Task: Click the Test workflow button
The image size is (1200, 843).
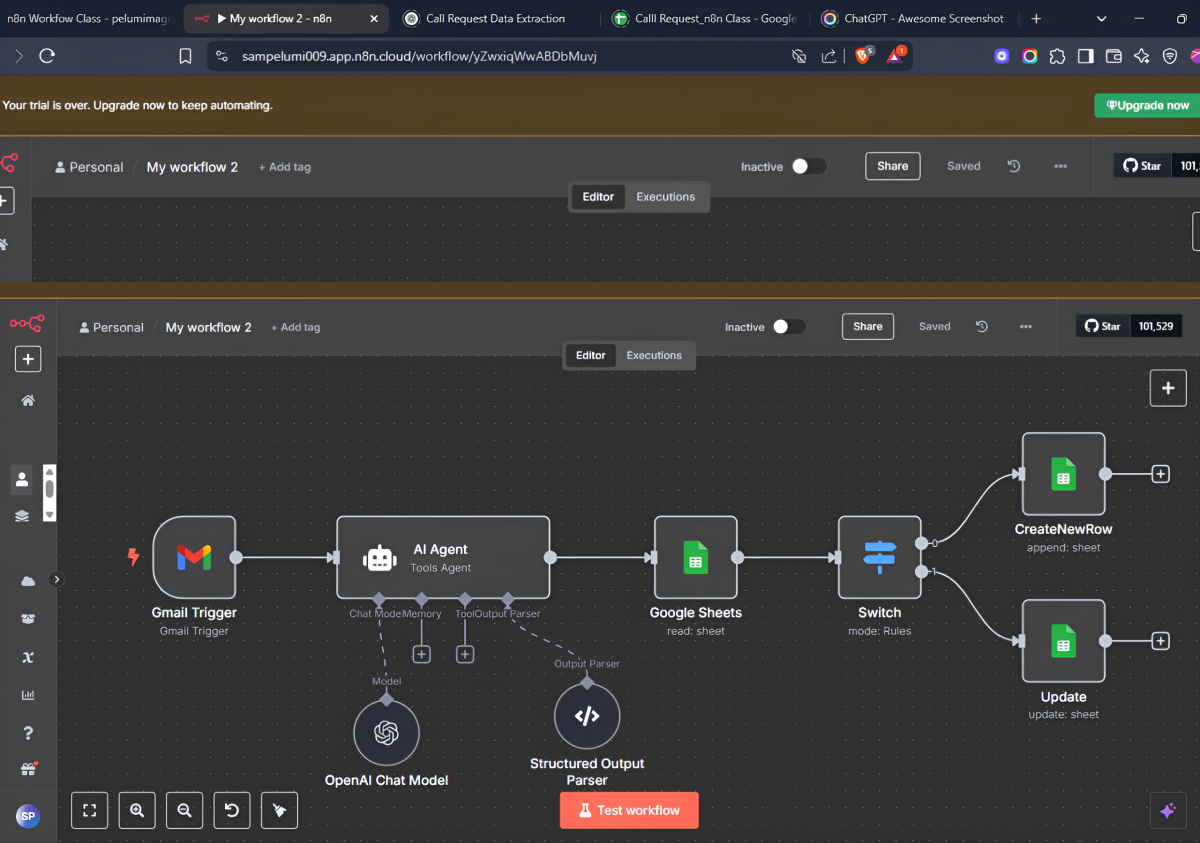Action: tap(629, 810)
